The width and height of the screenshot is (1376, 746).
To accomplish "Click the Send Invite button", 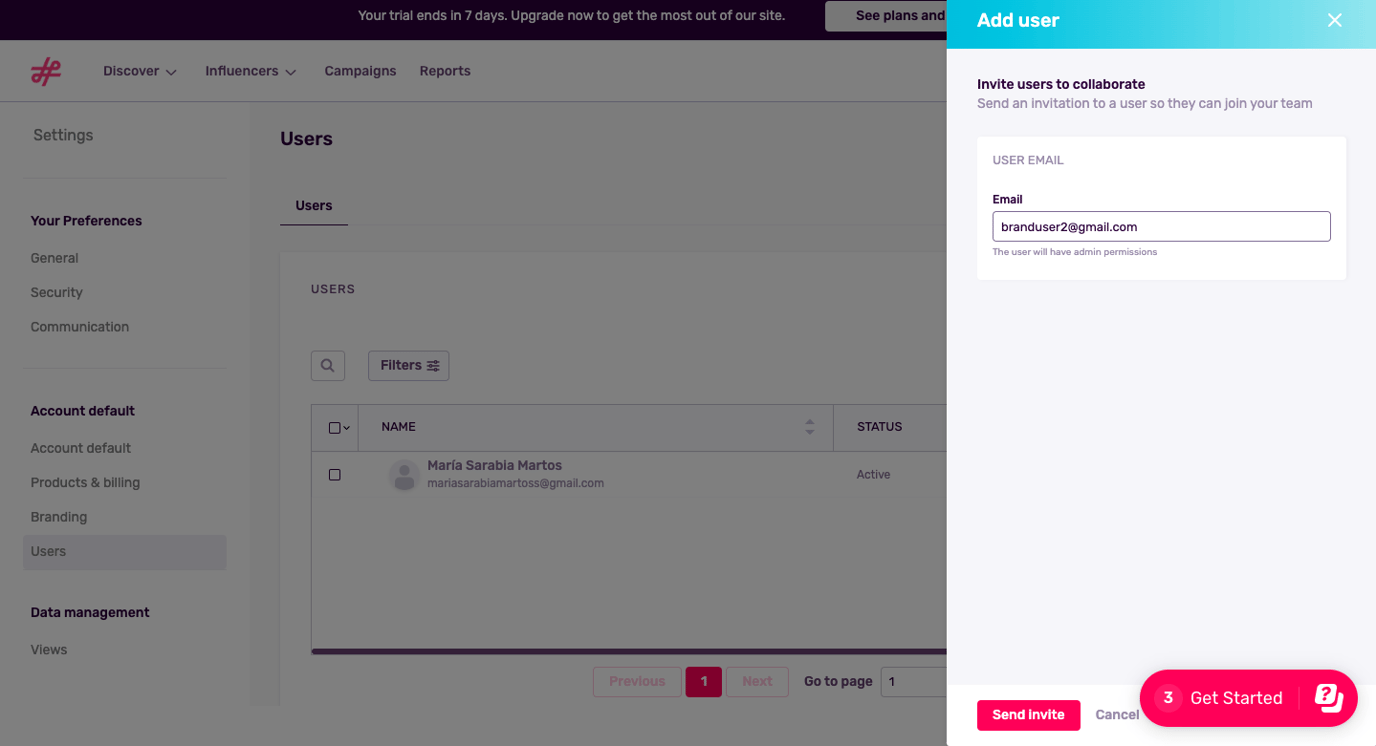I will pos(1028,715).
